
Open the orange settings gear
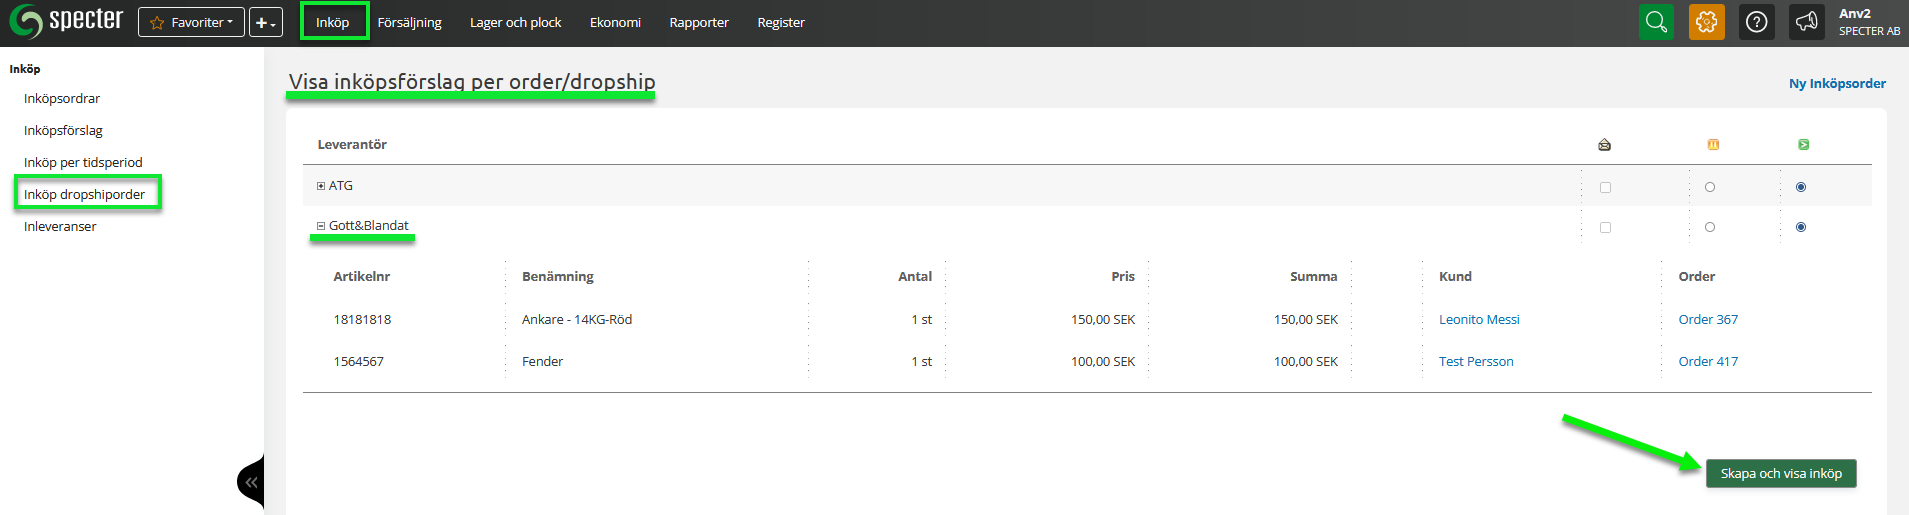(1707, 22)
